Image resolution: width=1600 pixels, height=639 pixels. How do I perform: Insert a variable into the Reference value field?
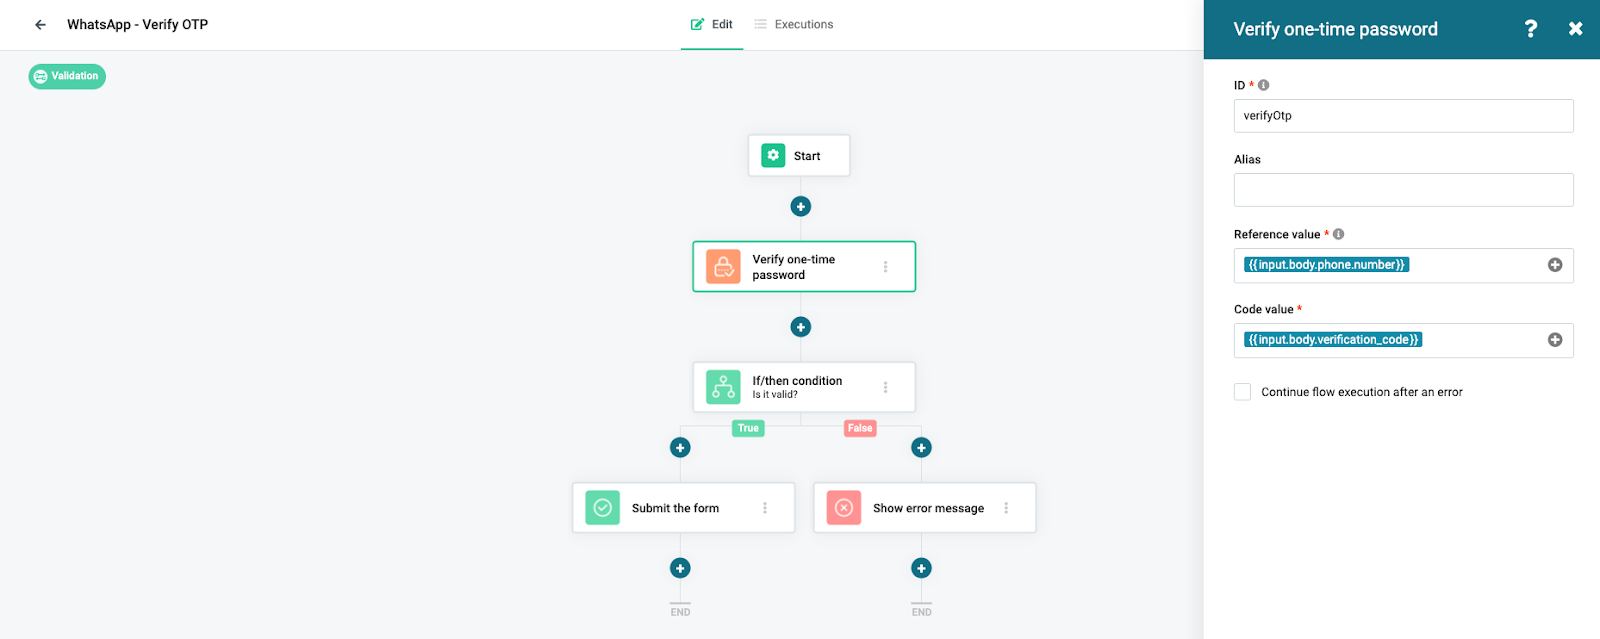tap(1555, 265)
